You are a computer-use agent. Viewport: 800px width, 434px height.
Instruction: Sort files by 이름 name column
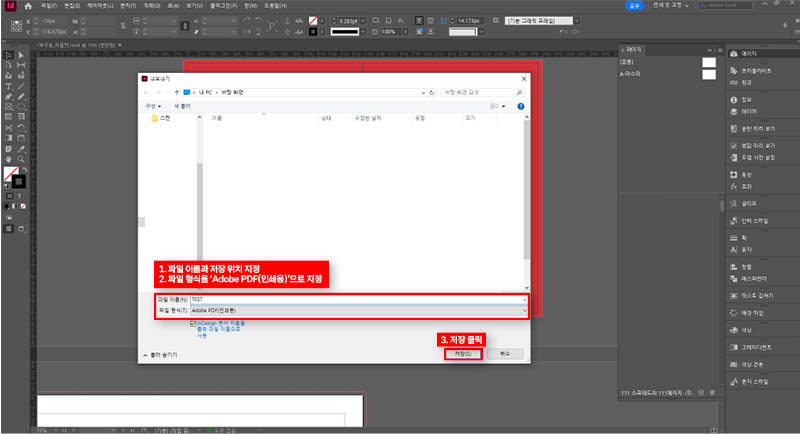click(217, 118)
